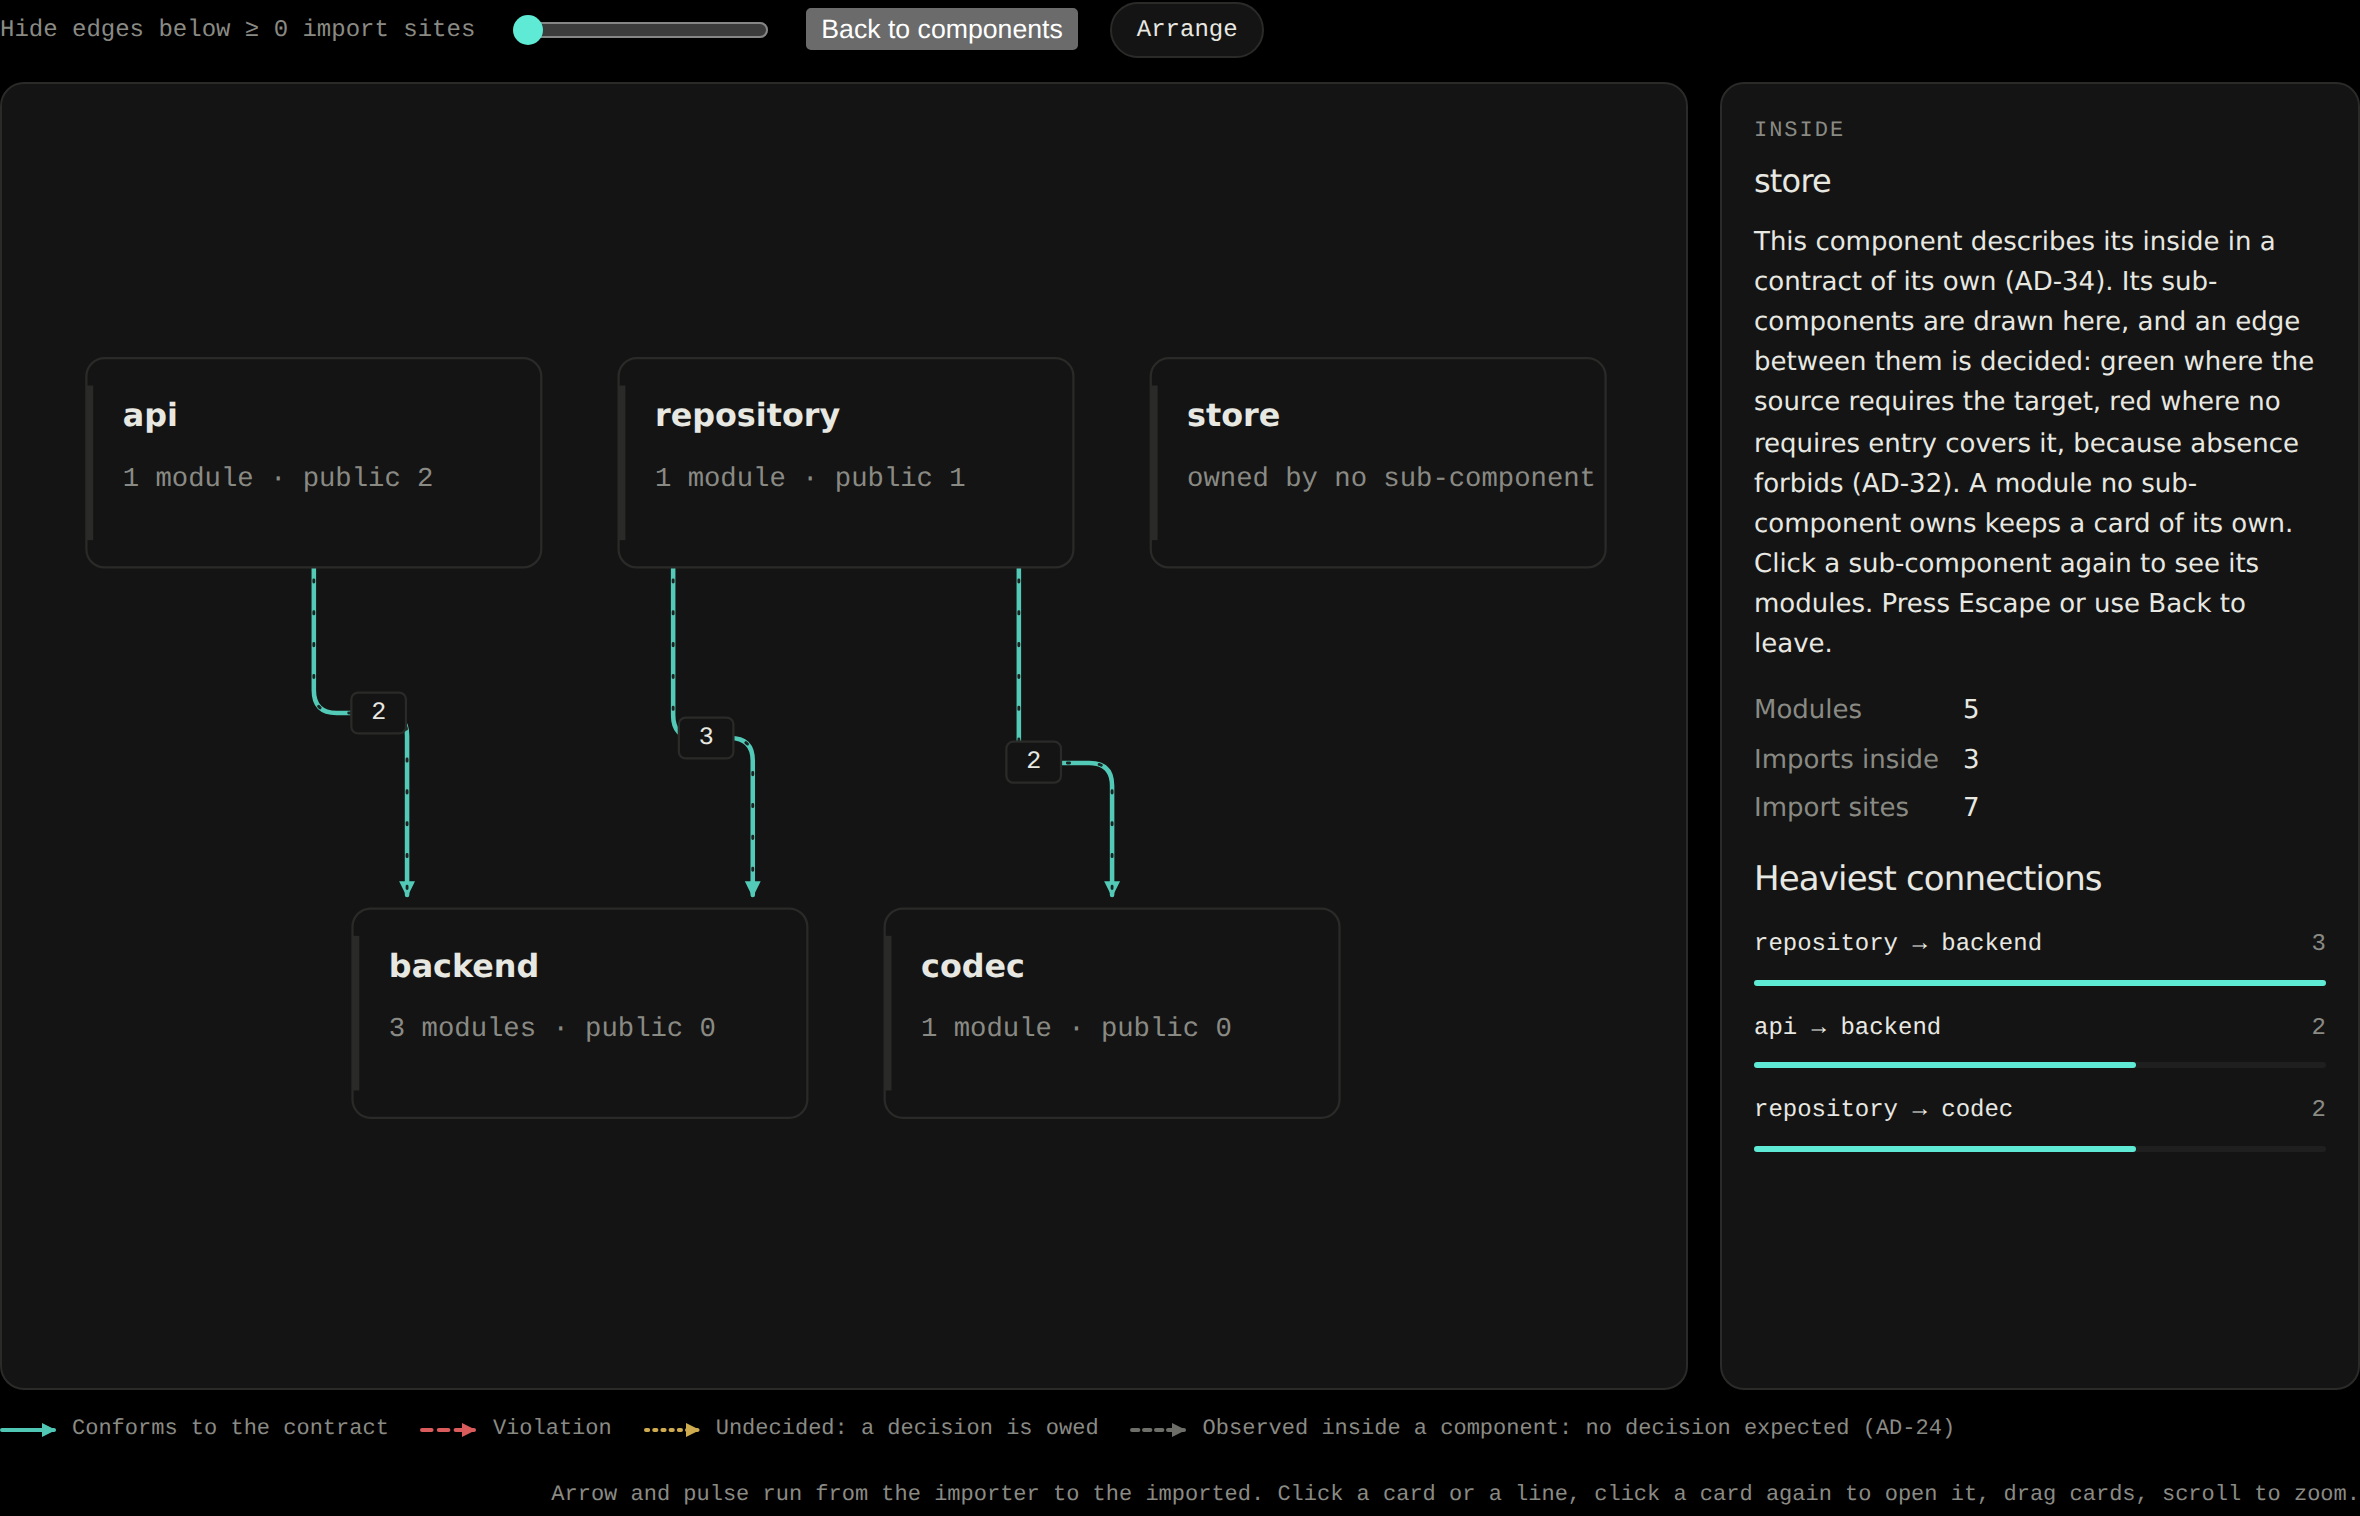Click 'owned by no sub-component' text

coord(1391,478)
